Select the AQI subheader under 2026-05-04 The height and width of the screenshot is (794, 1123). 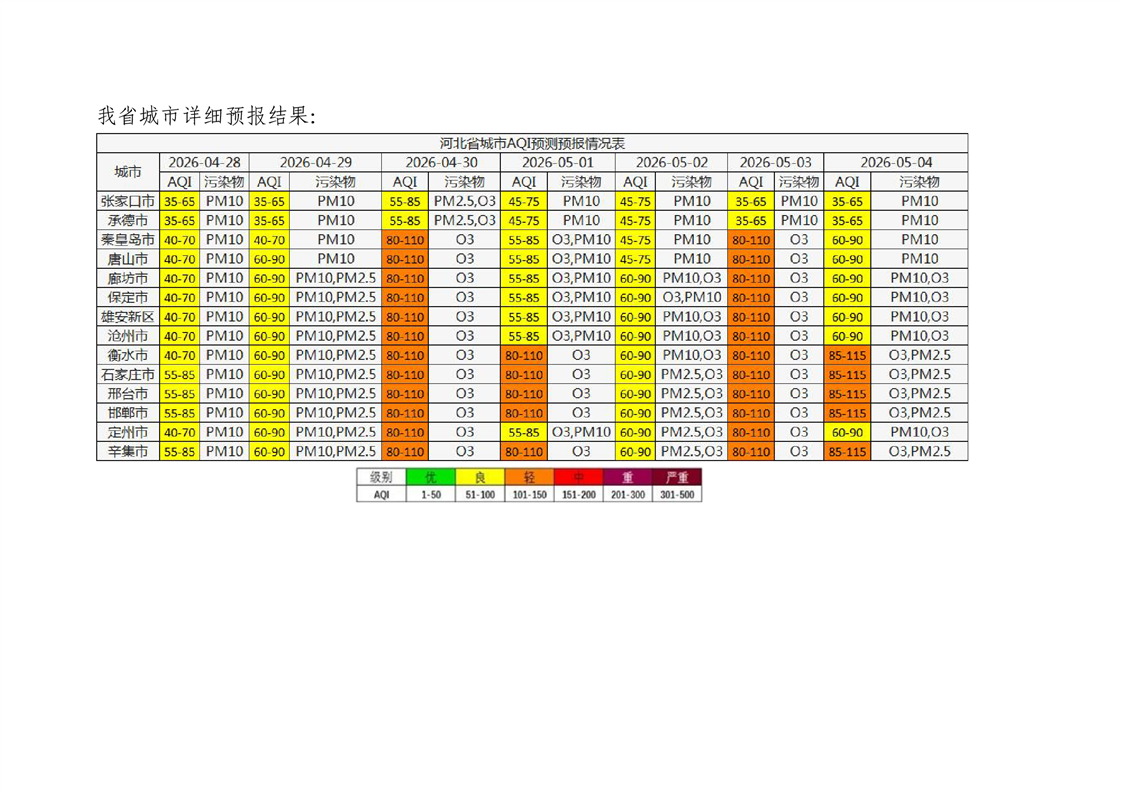tap(847, 182)
